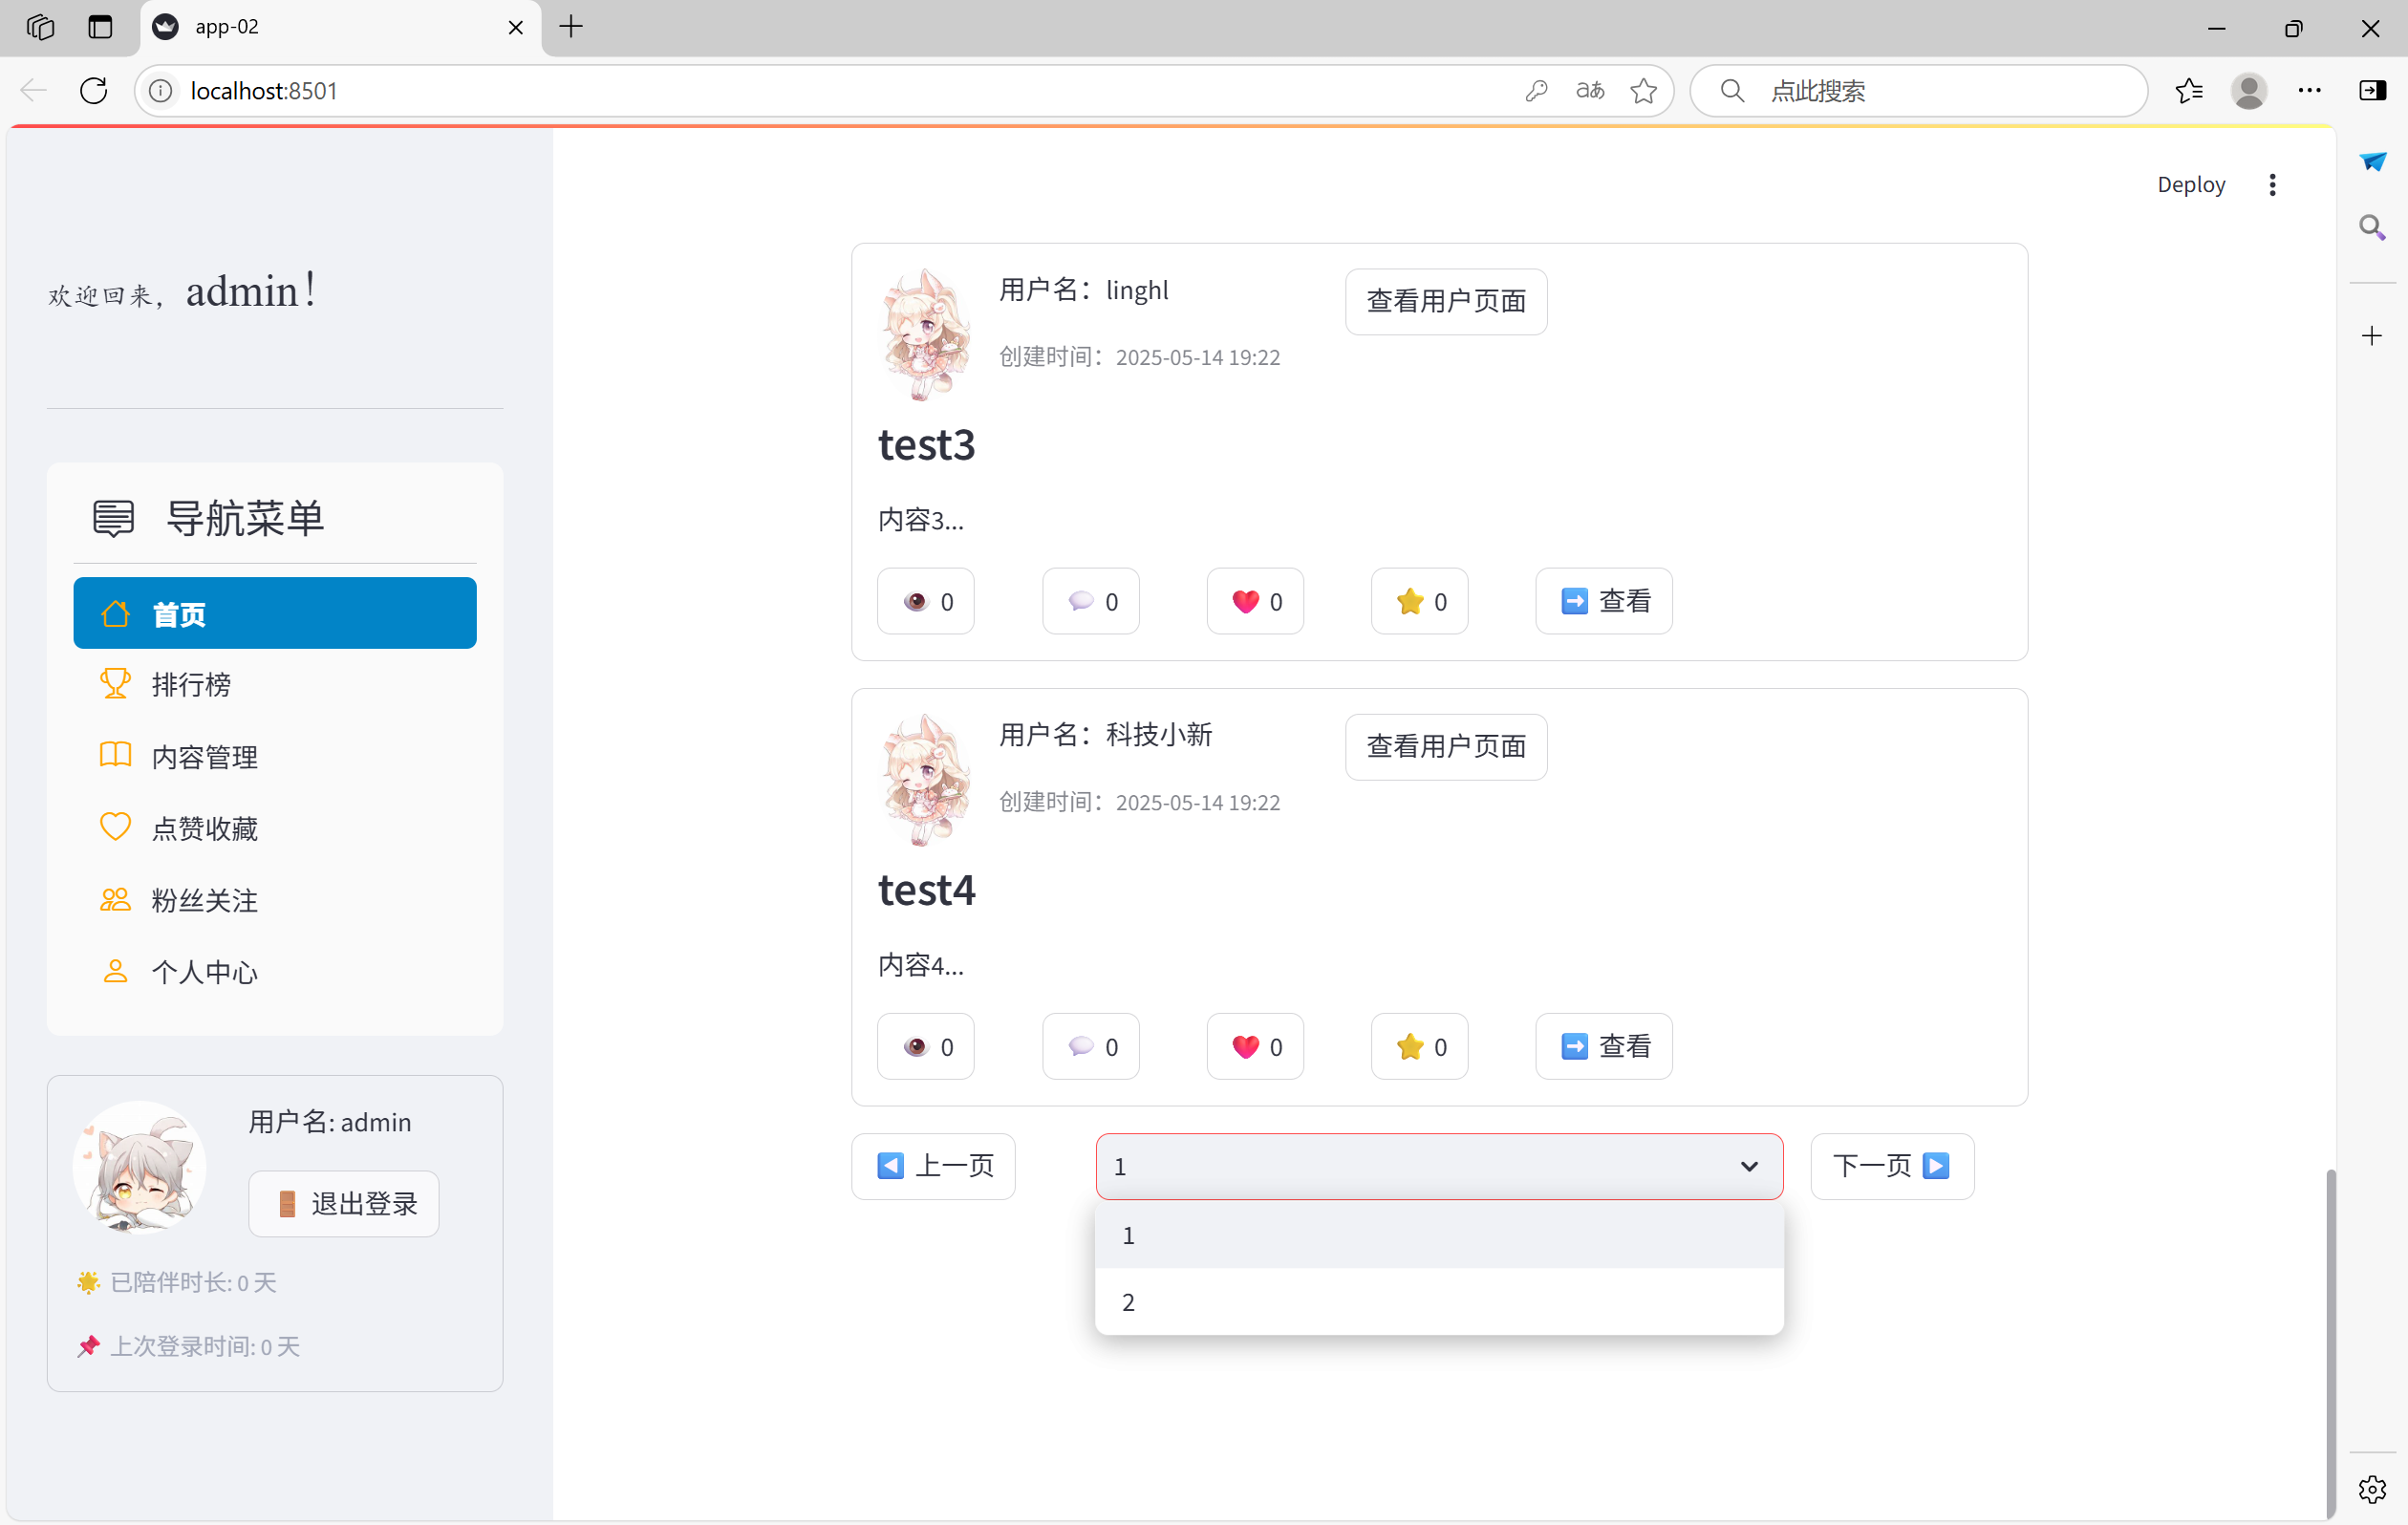Click 退出登录 logout button
This screenshot has height=1525, width=2408.
point(343,1204)
